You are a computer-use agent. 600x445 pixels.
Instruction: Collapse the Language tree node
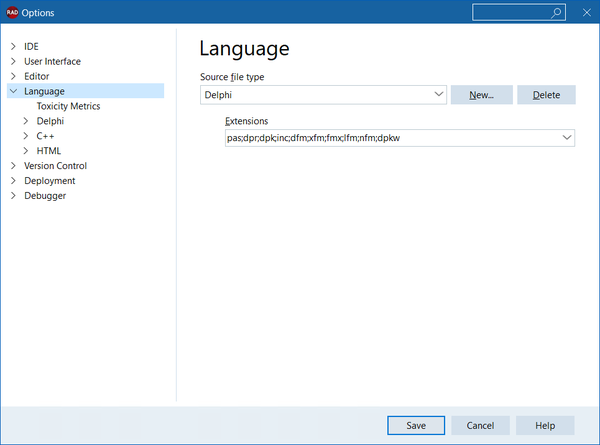tap(13, 91)
